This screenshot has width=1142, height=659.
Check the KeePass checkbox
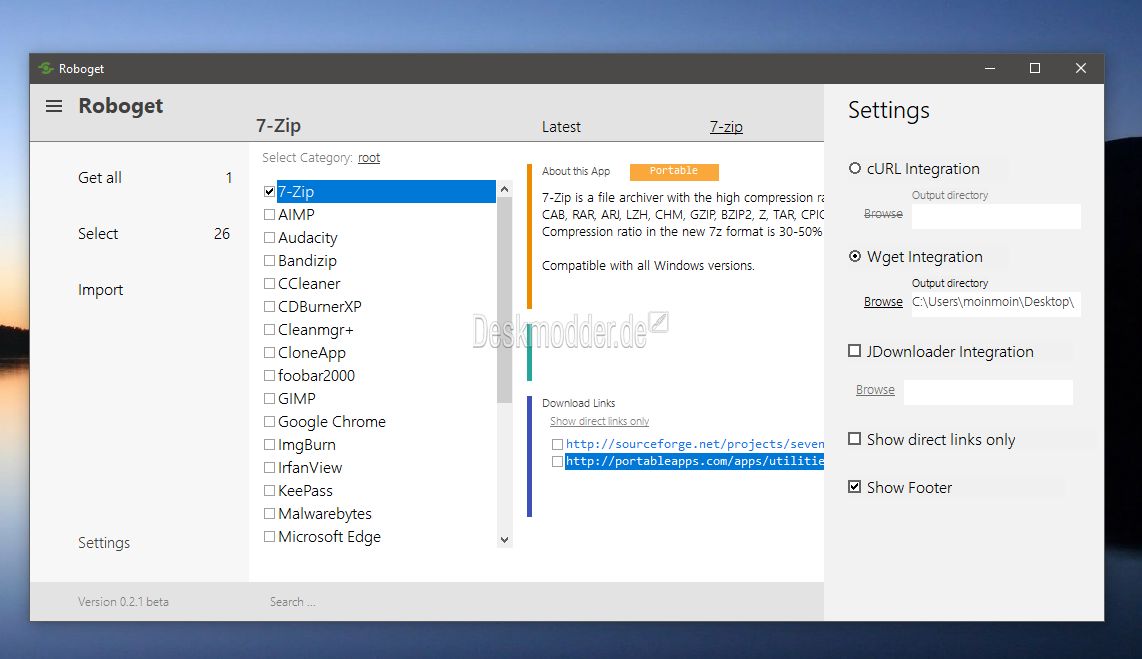point(269,491)
